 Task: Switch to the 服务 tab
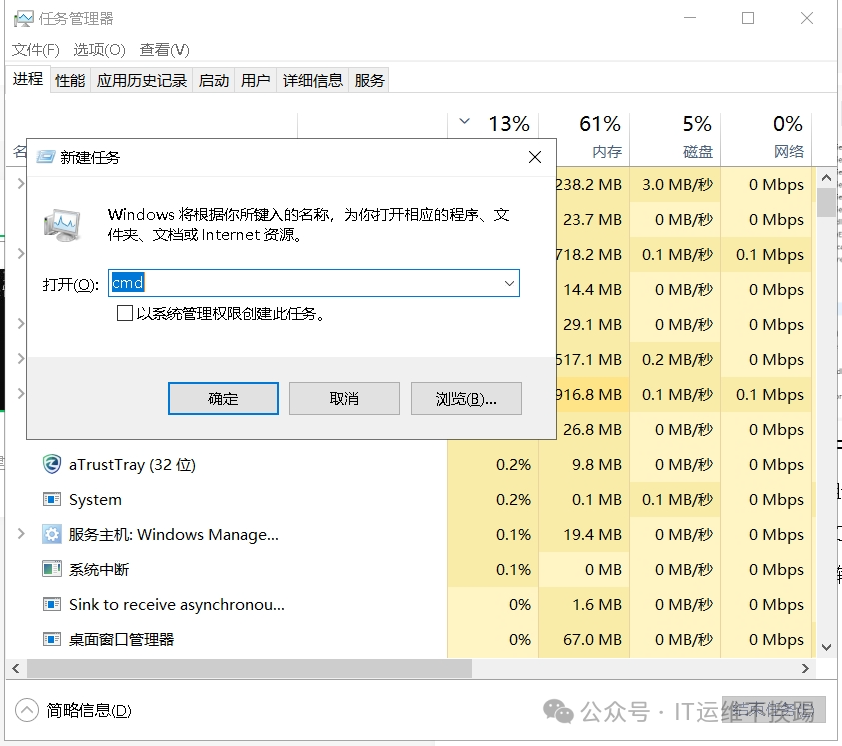(369, 81)
